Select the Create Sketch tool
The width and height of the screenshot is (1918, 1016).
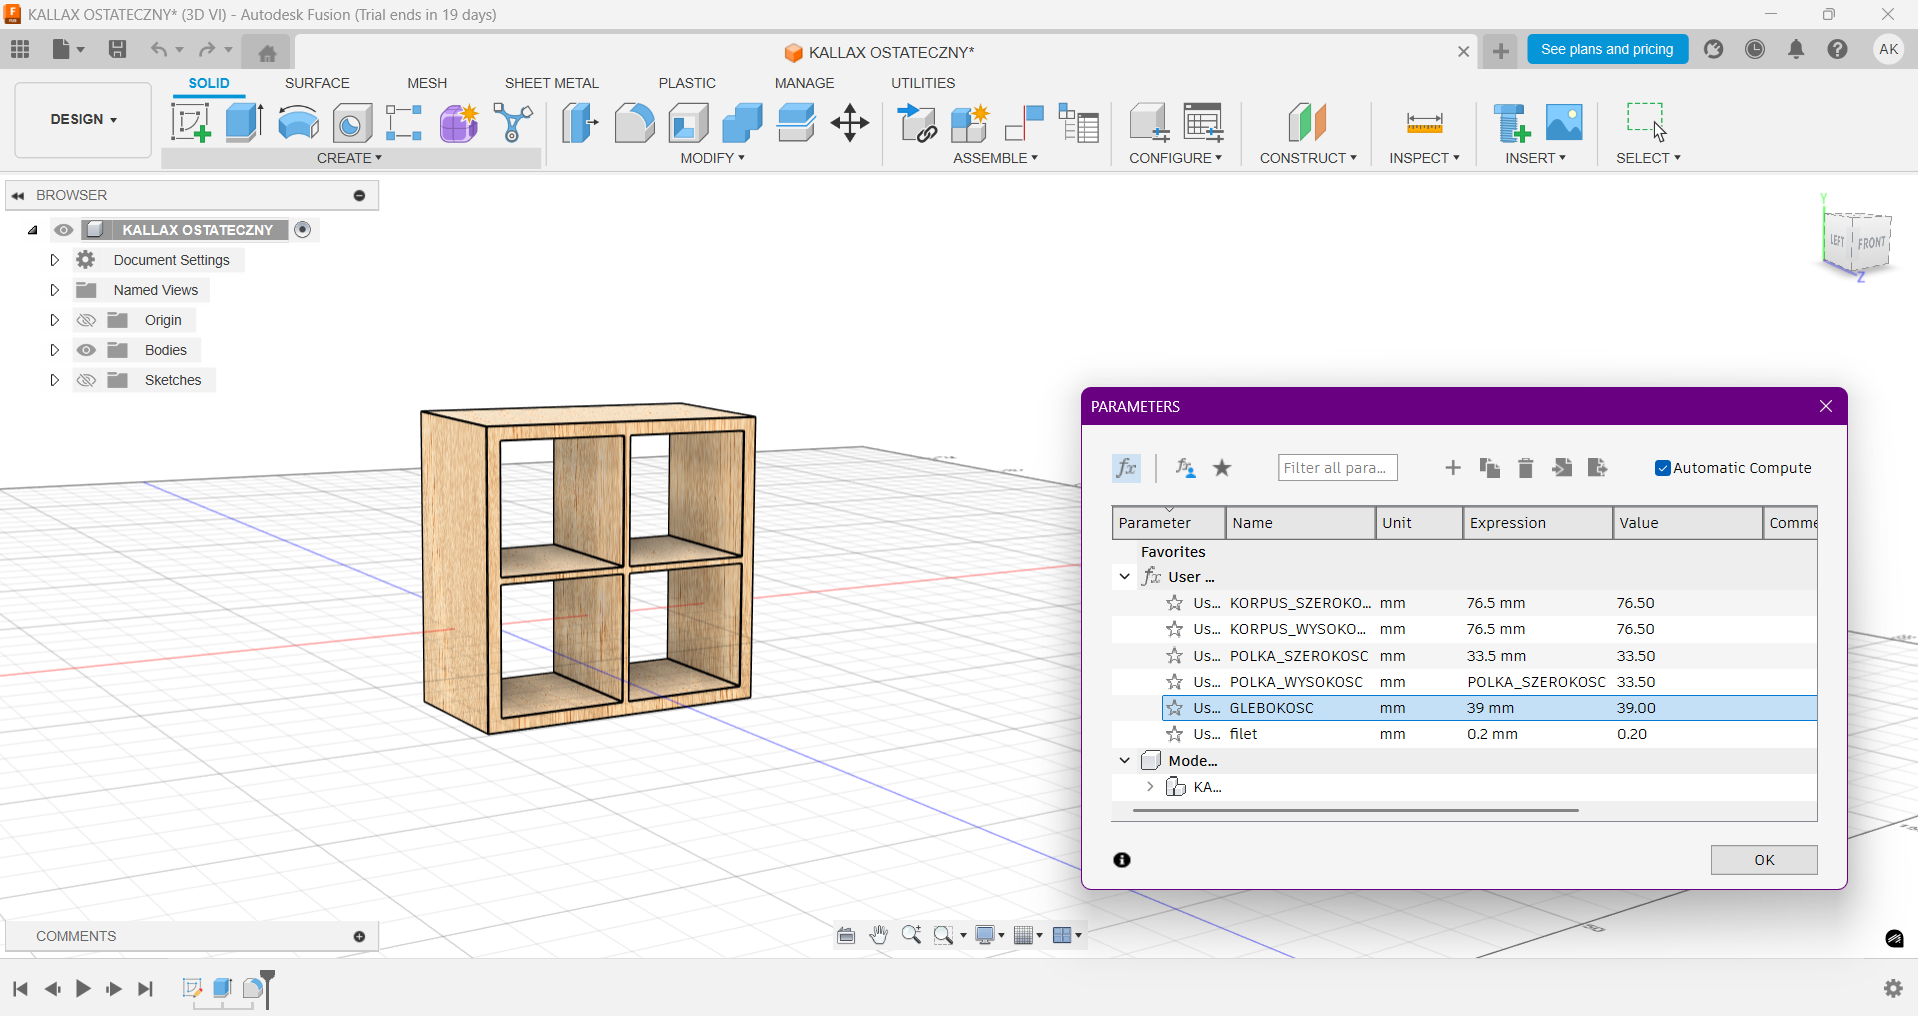coord(190,123)
